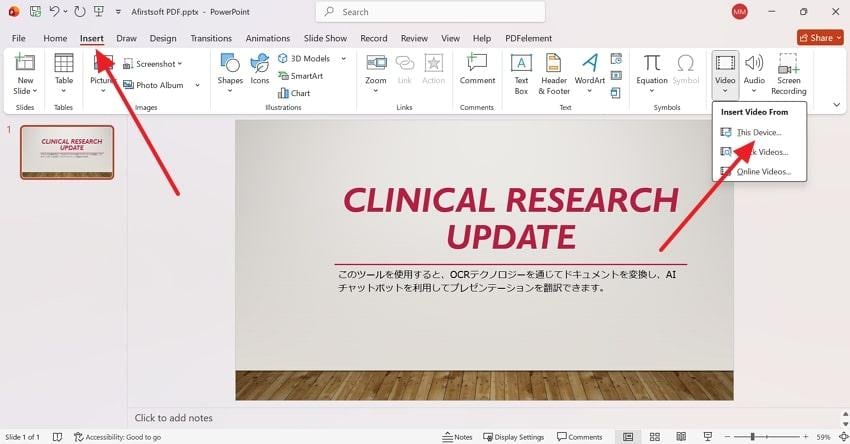Click the Audio icon

click(754, 63)
